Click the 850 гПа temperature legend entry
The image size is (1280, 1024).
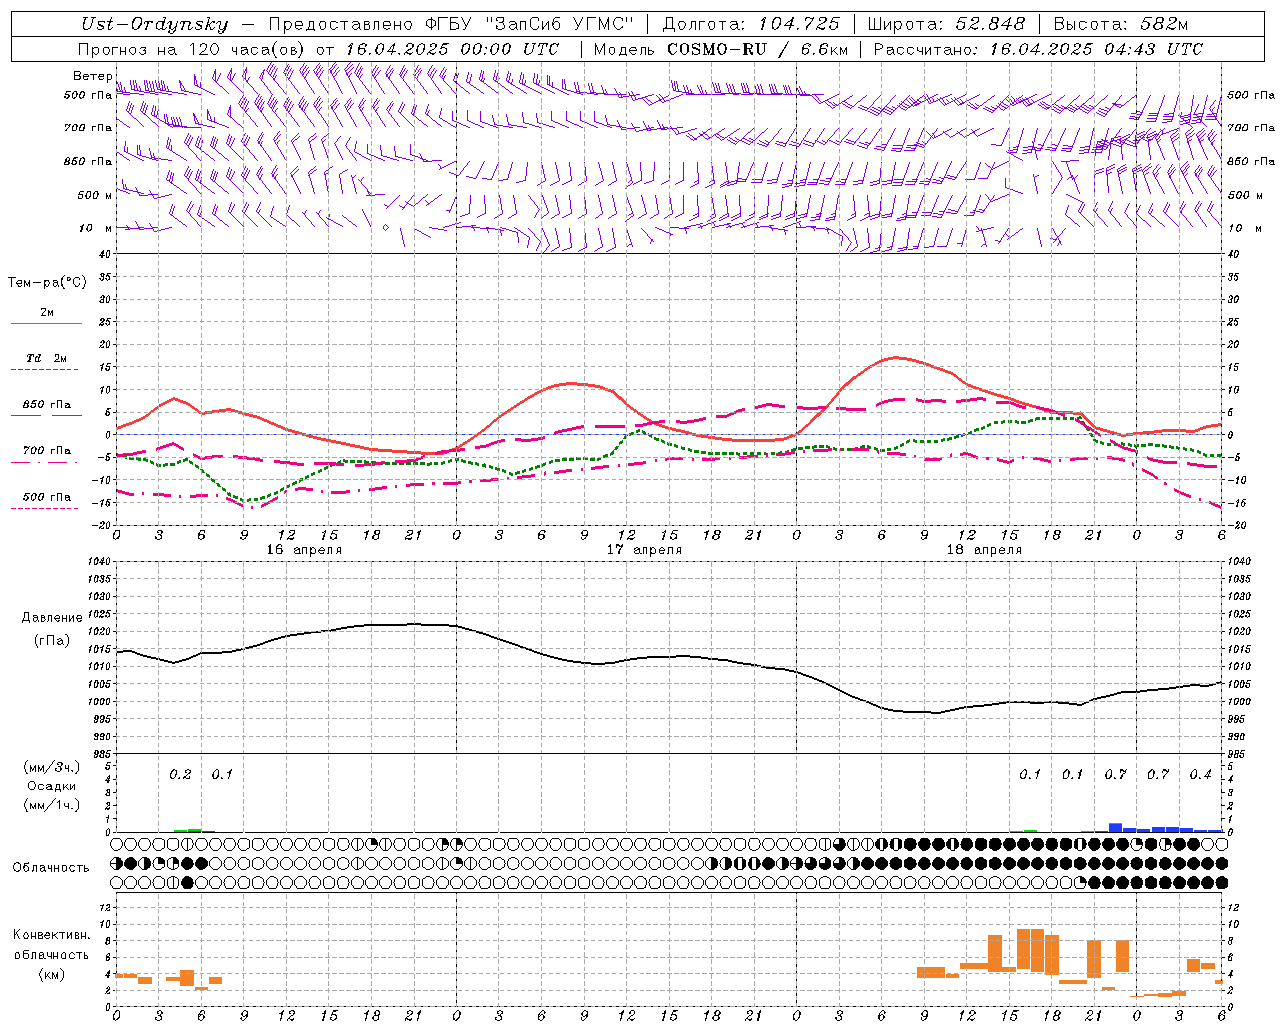47,405
